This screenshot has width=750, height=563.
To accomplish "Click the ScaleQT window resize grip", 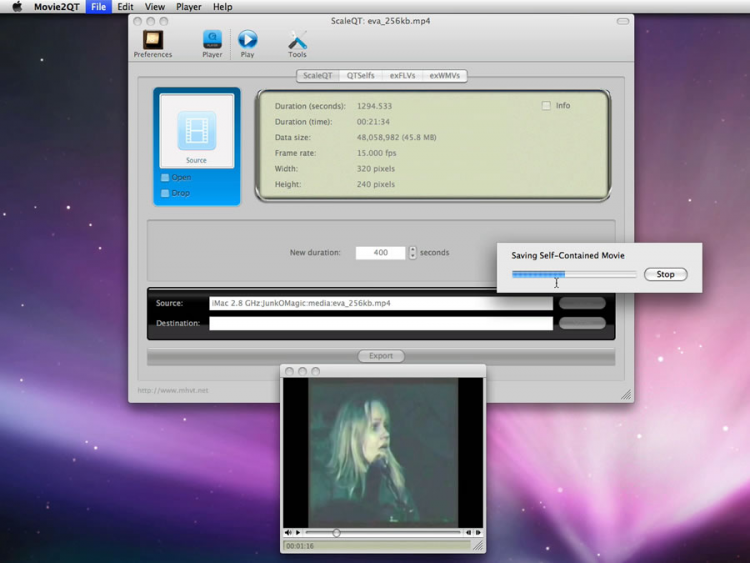I will pos(626,394).
